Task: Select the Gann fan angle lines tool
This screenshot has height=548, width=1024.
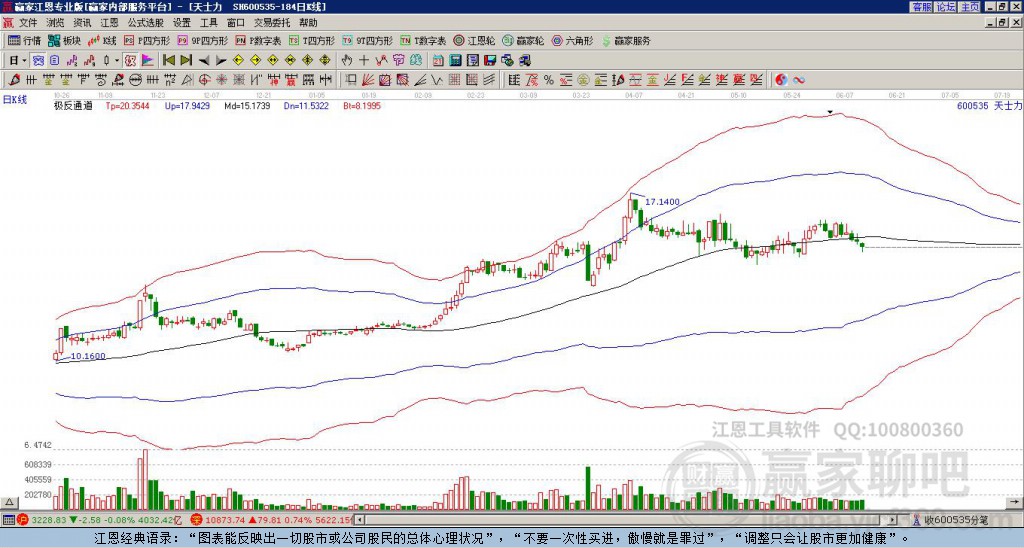Action: coord(368,80)
